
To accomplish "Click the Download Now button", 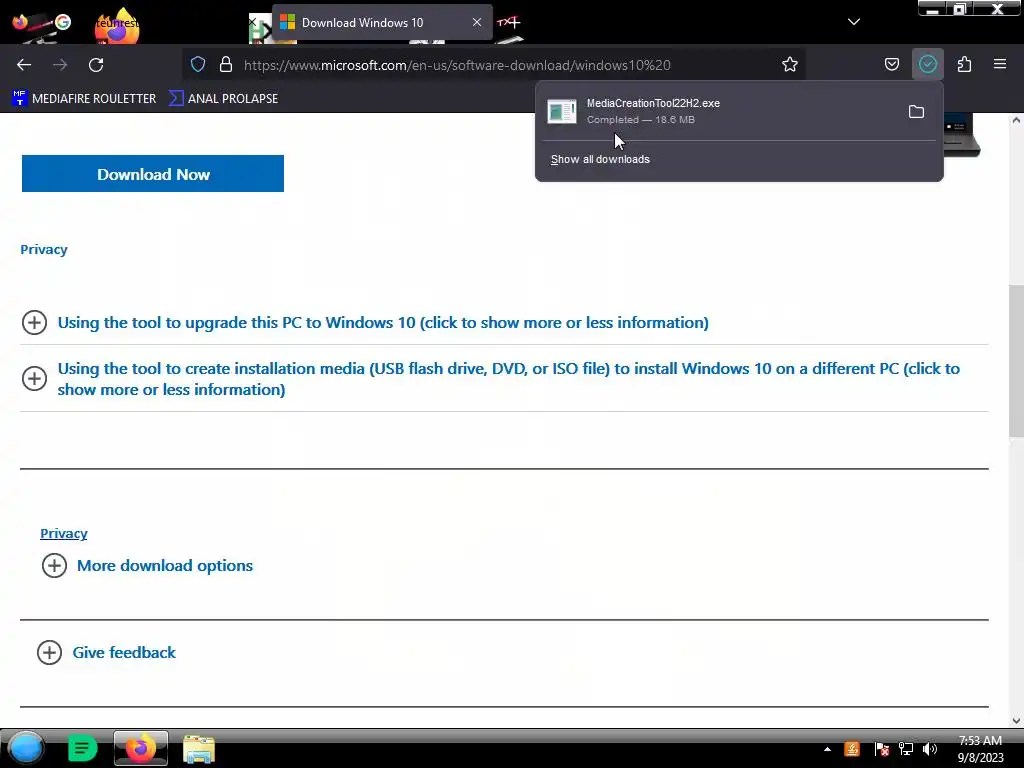I will [153, 174].
